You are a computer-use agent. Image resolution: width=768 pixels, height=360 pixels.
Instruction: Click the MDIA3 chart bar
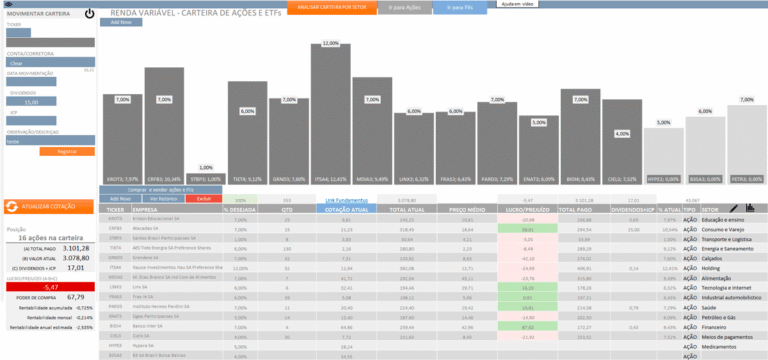point(372,131)
